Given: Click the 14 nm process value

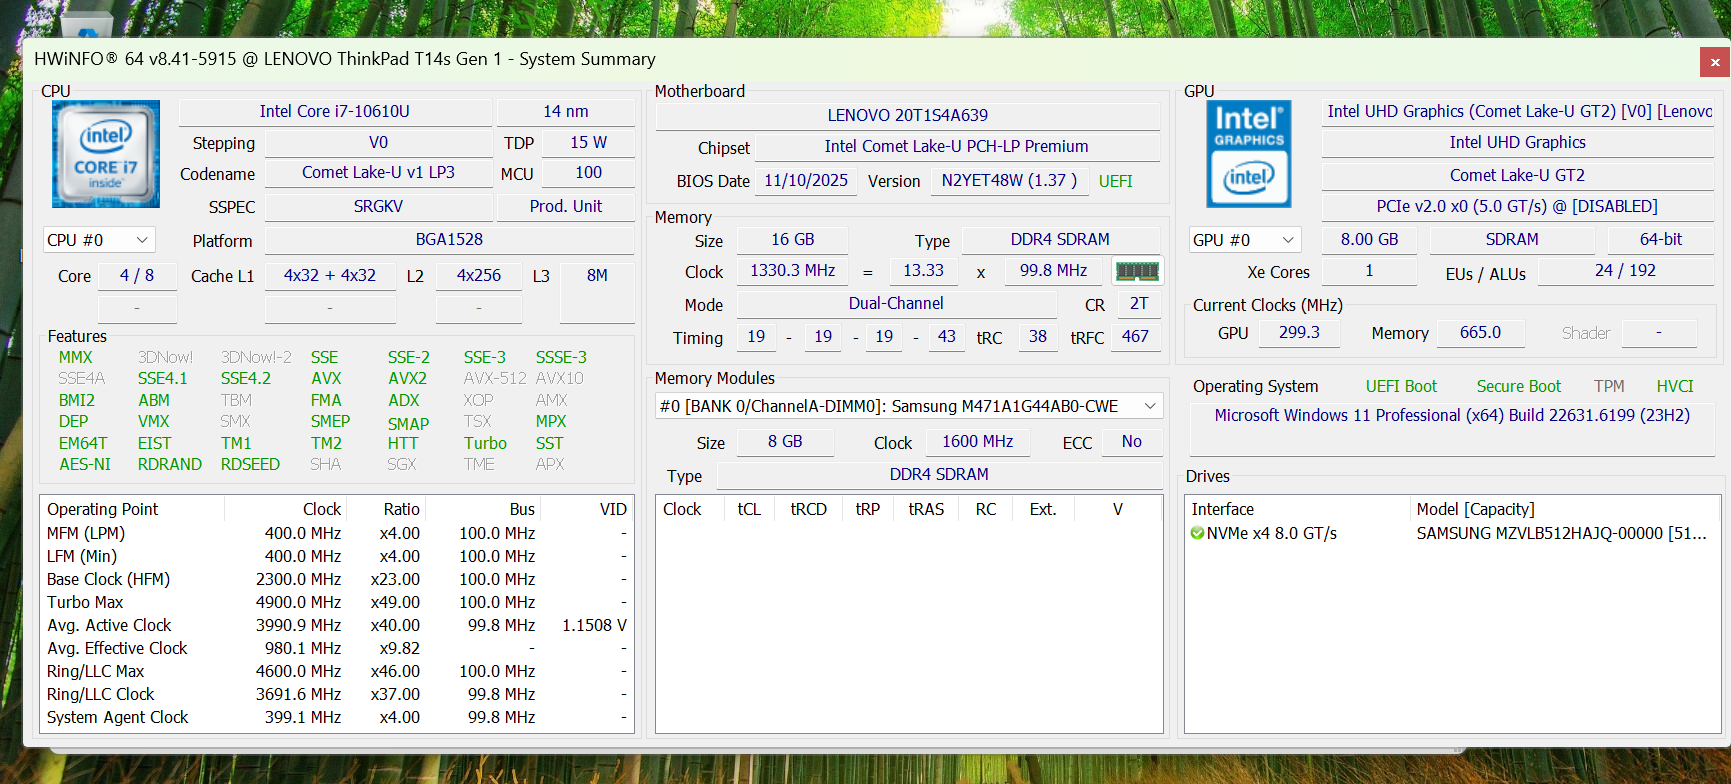Looking at the screenshot, I should pos(566,111).
